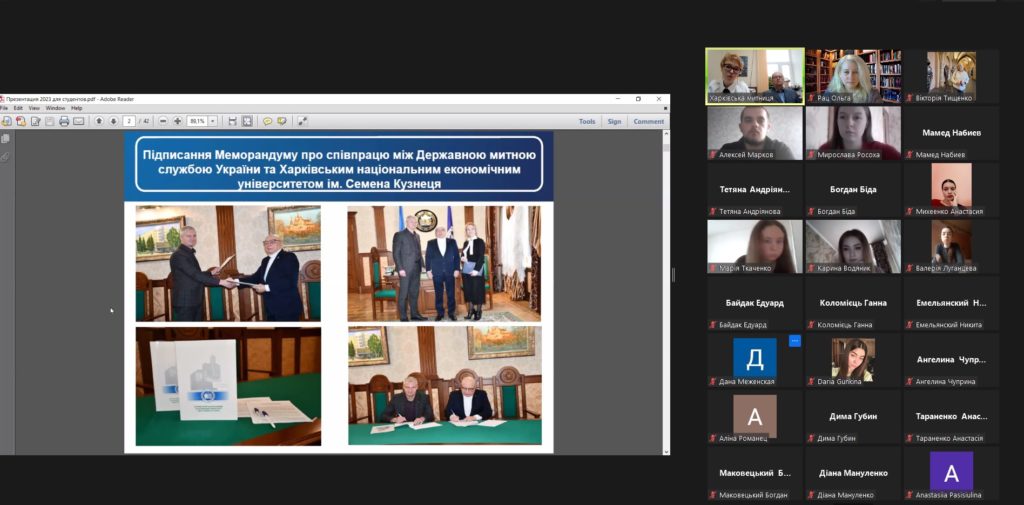Click the Create PDF online toolbar icon
The height and width of the screenshot is (505, 1024).
[7, 121]
